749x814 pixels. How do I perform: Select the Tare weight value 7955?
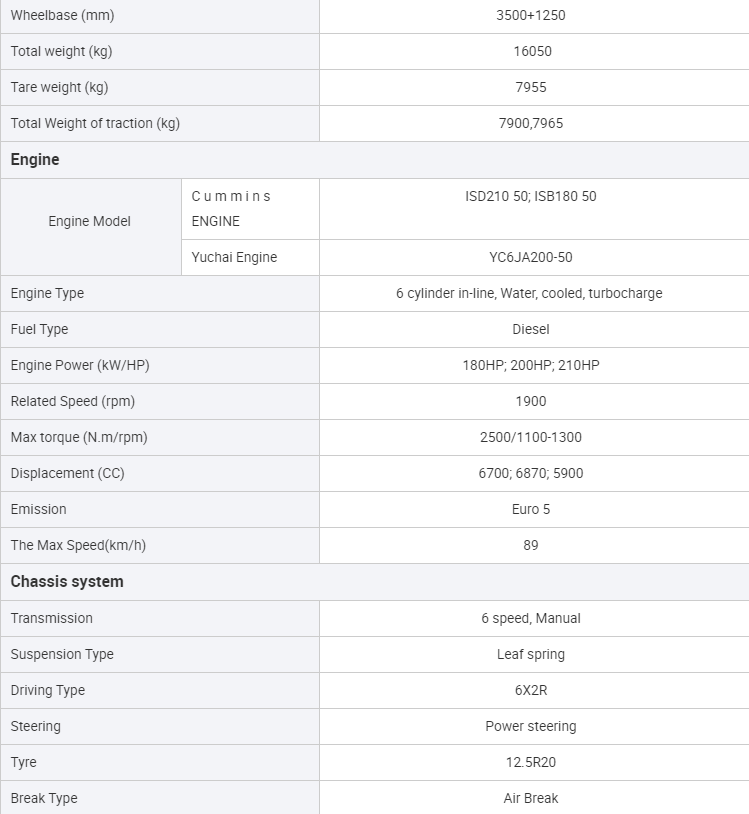point(531,88)
